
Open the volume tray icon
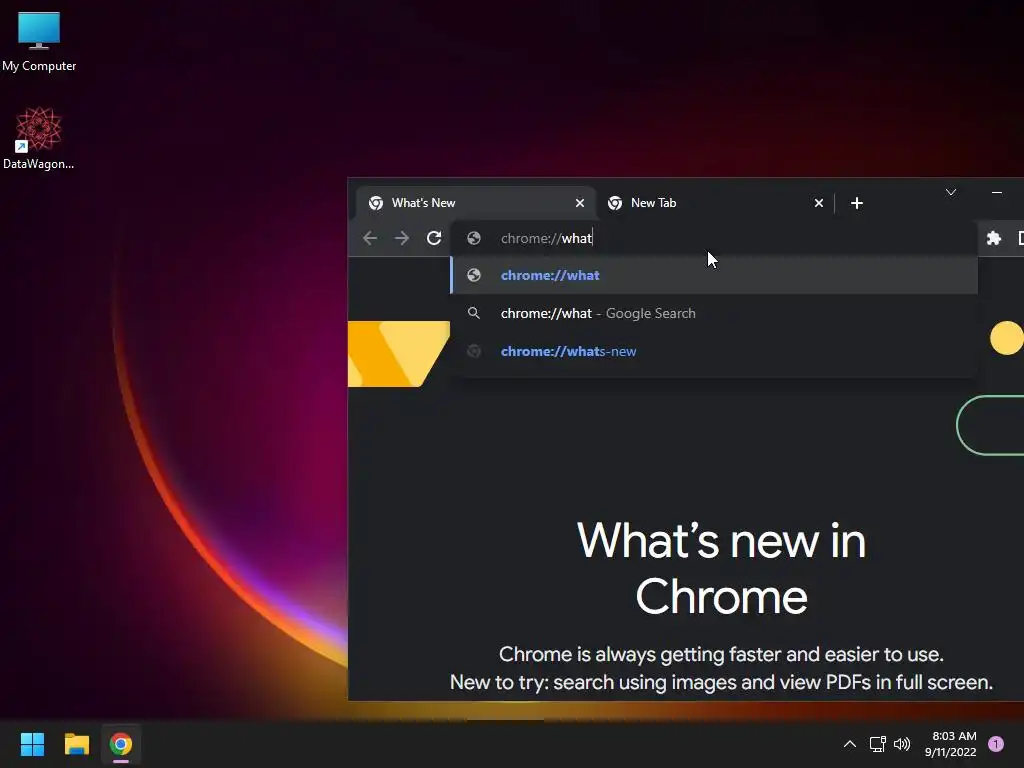(902, 744)
